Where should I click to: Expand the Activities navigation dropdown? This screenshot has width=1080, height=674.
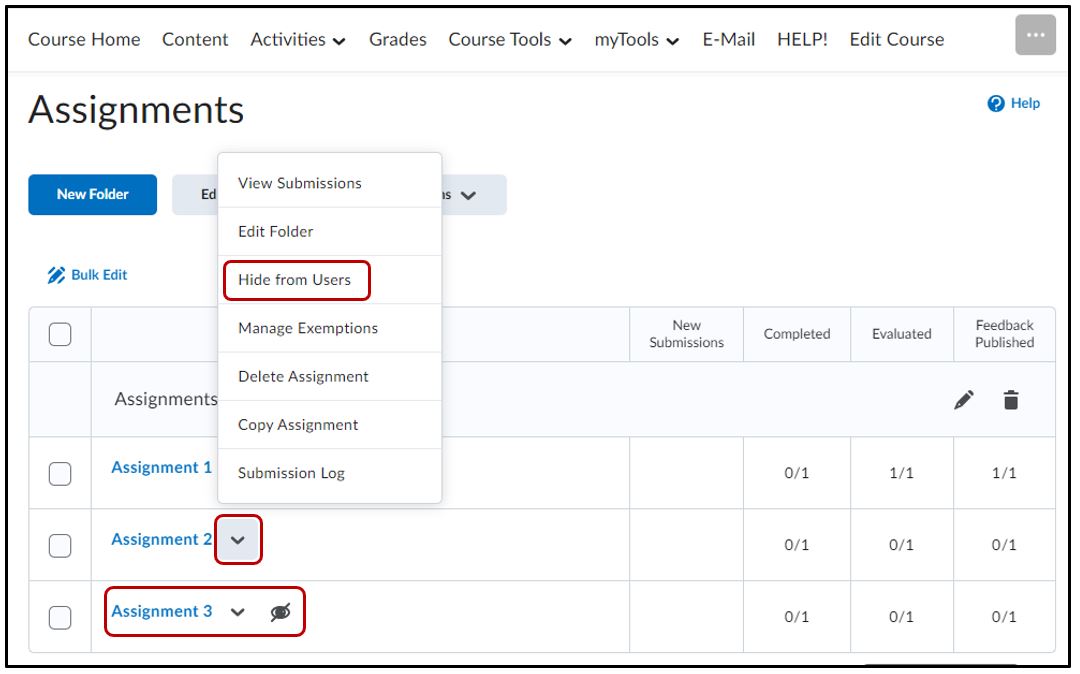coord(298,40)
